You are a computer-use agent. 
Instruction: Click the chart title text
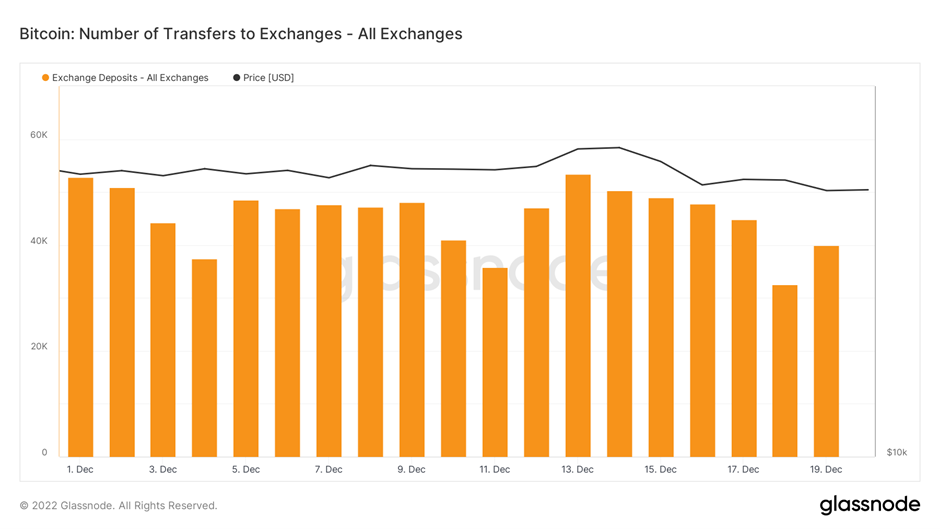(241, 34)
